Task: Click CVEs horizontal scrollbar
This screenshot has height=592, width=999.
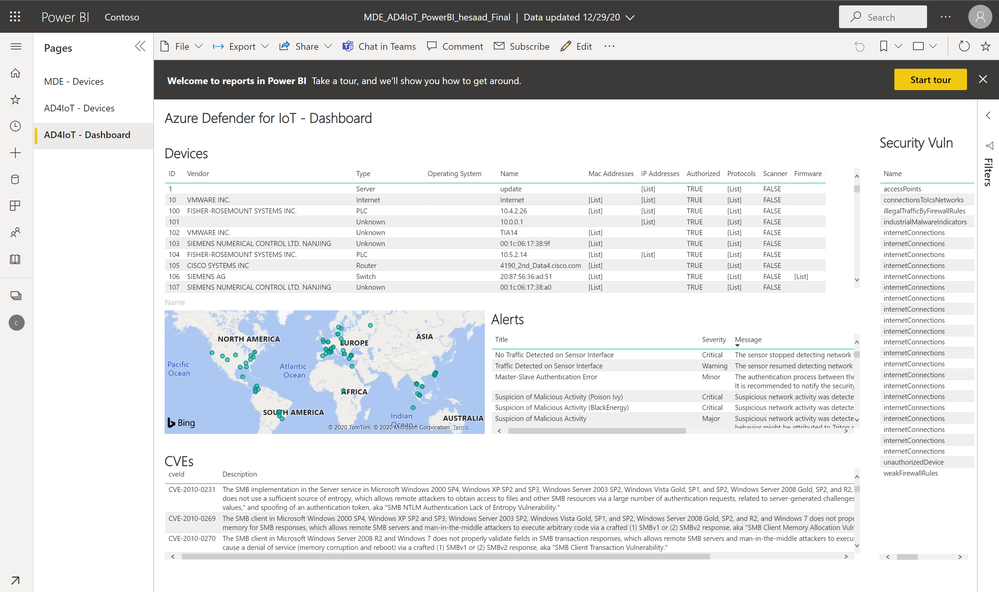Action: tap(445, 556)
